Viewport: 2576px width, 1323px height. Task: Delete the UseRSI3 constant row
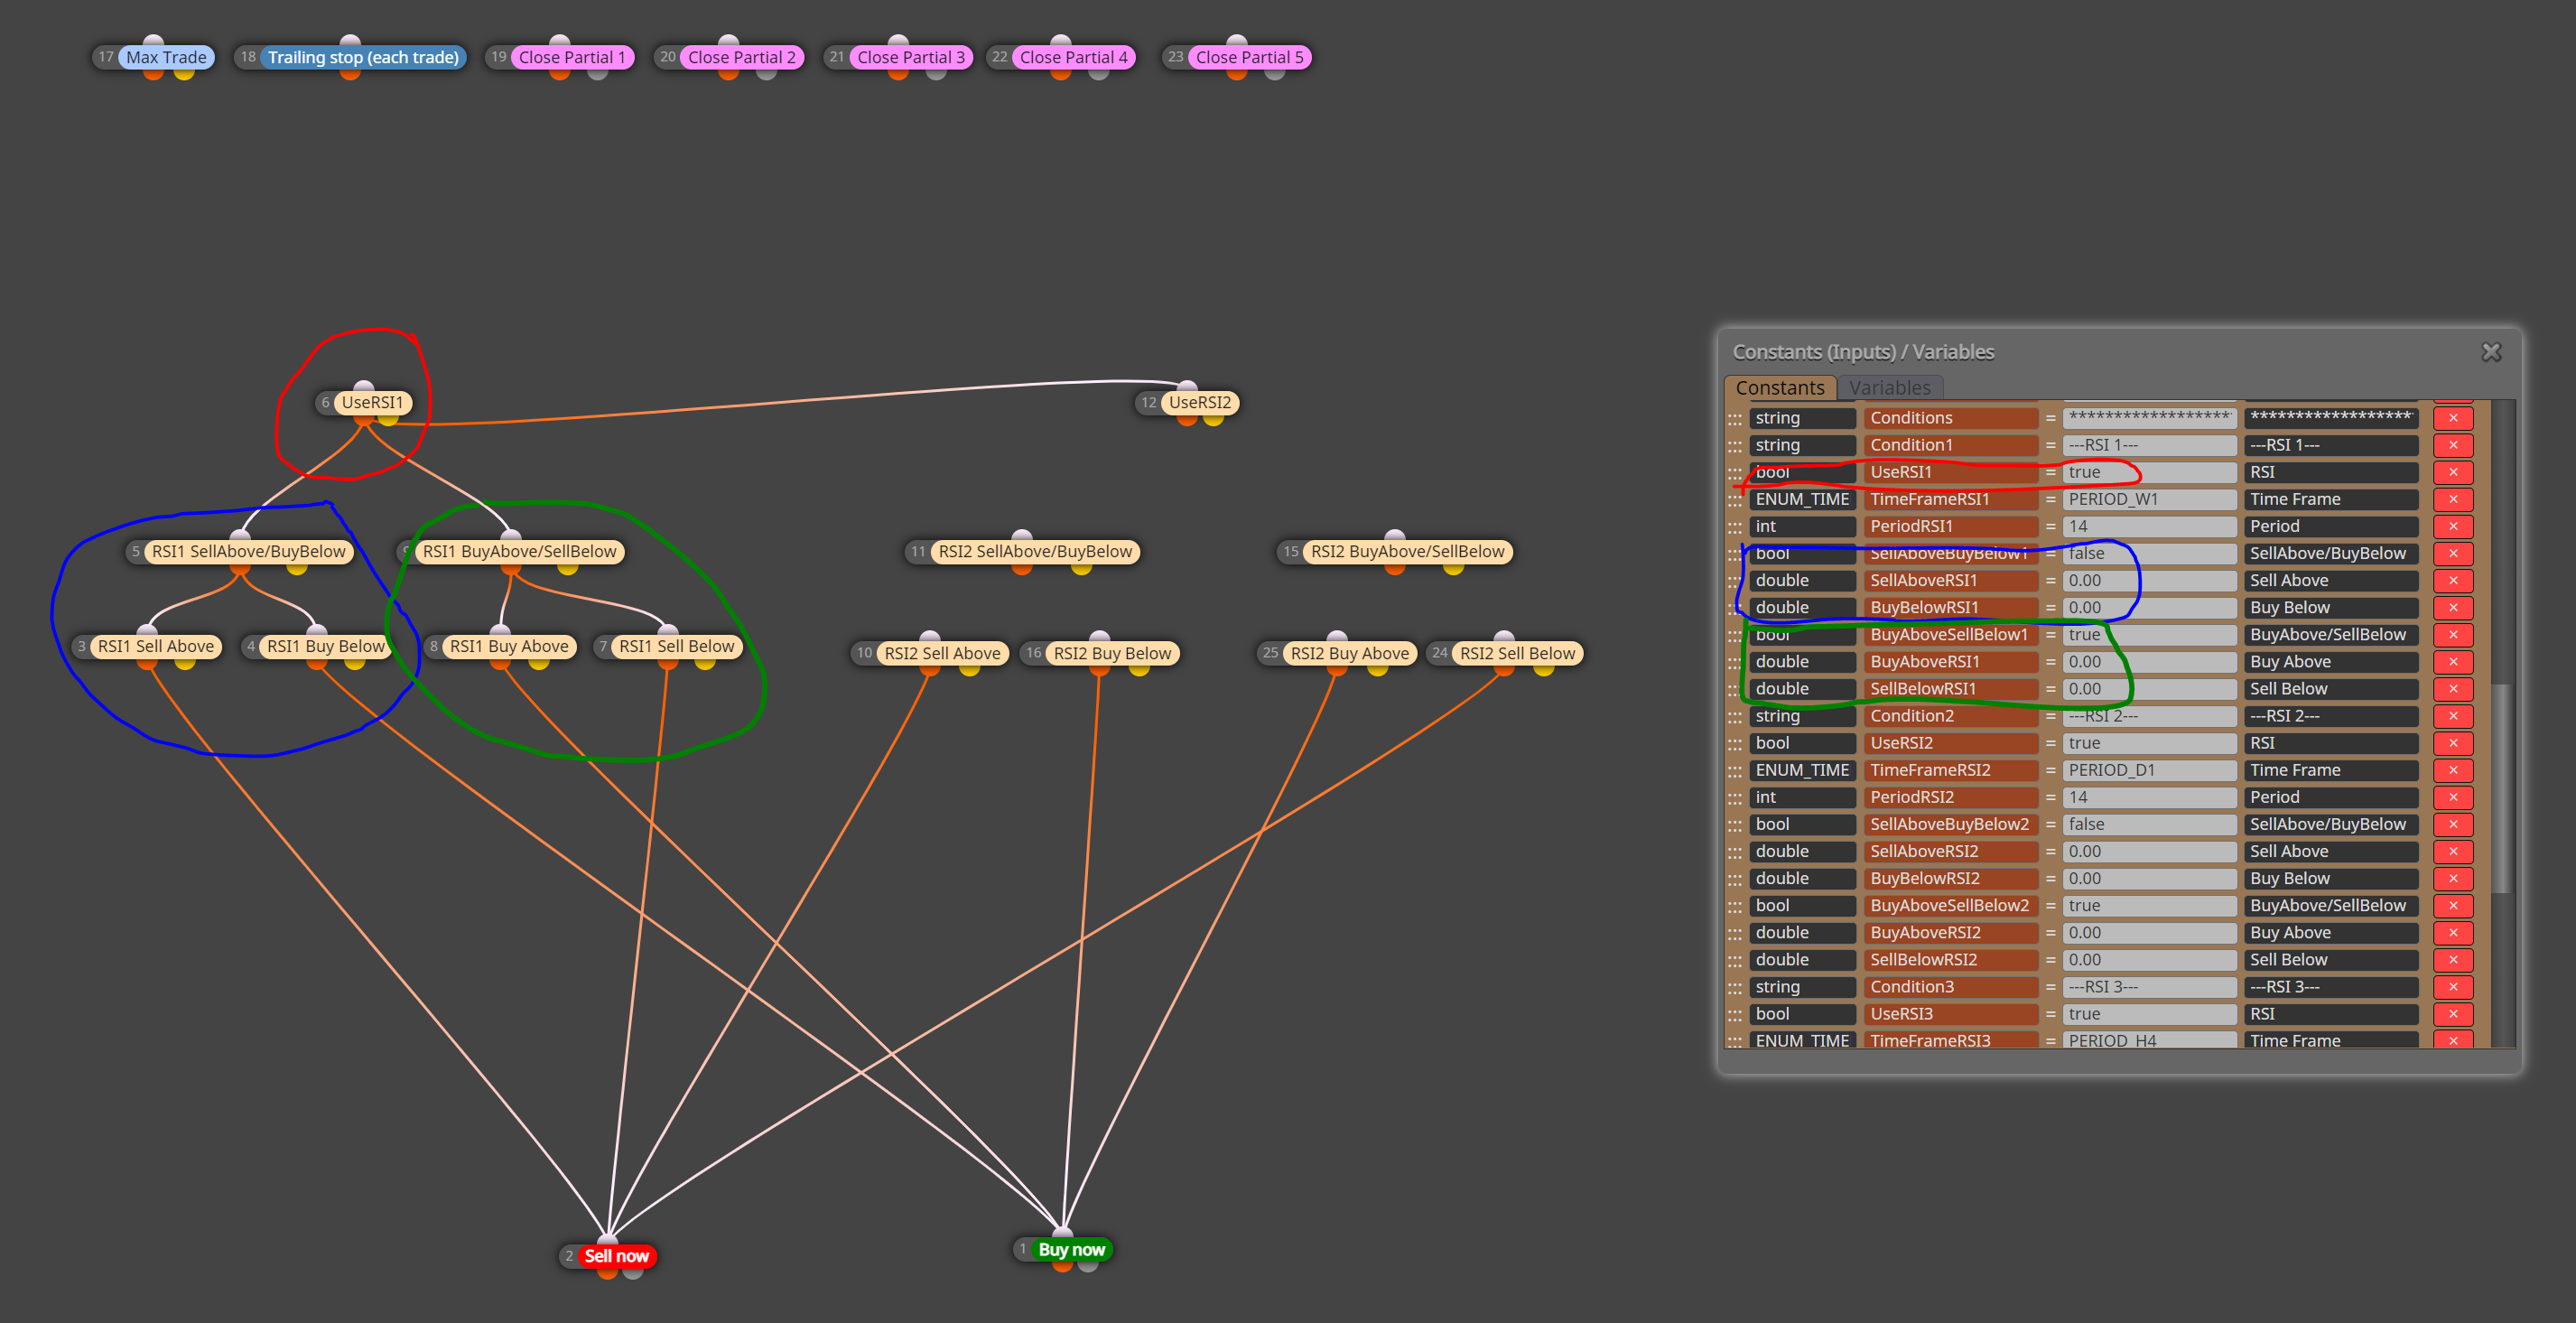point(2452,1013)
